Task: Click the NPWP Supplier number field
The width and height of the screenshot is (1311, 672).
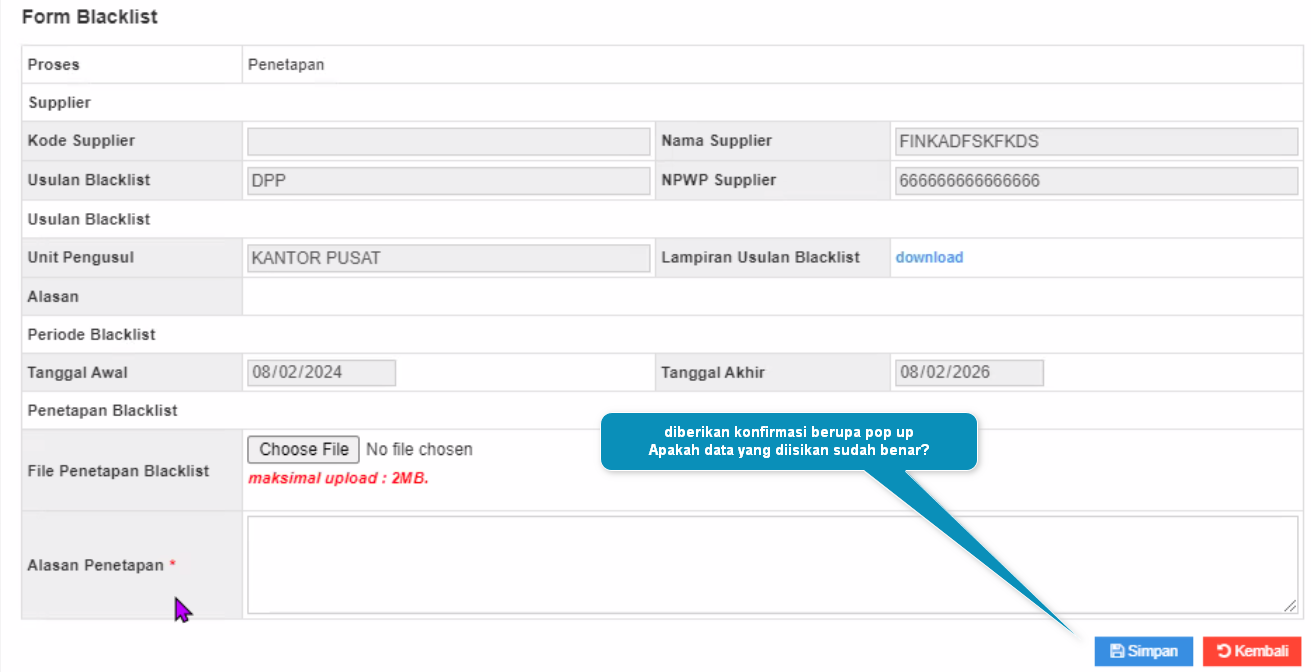Action: pyautogui.click(x=1096, y=180)
